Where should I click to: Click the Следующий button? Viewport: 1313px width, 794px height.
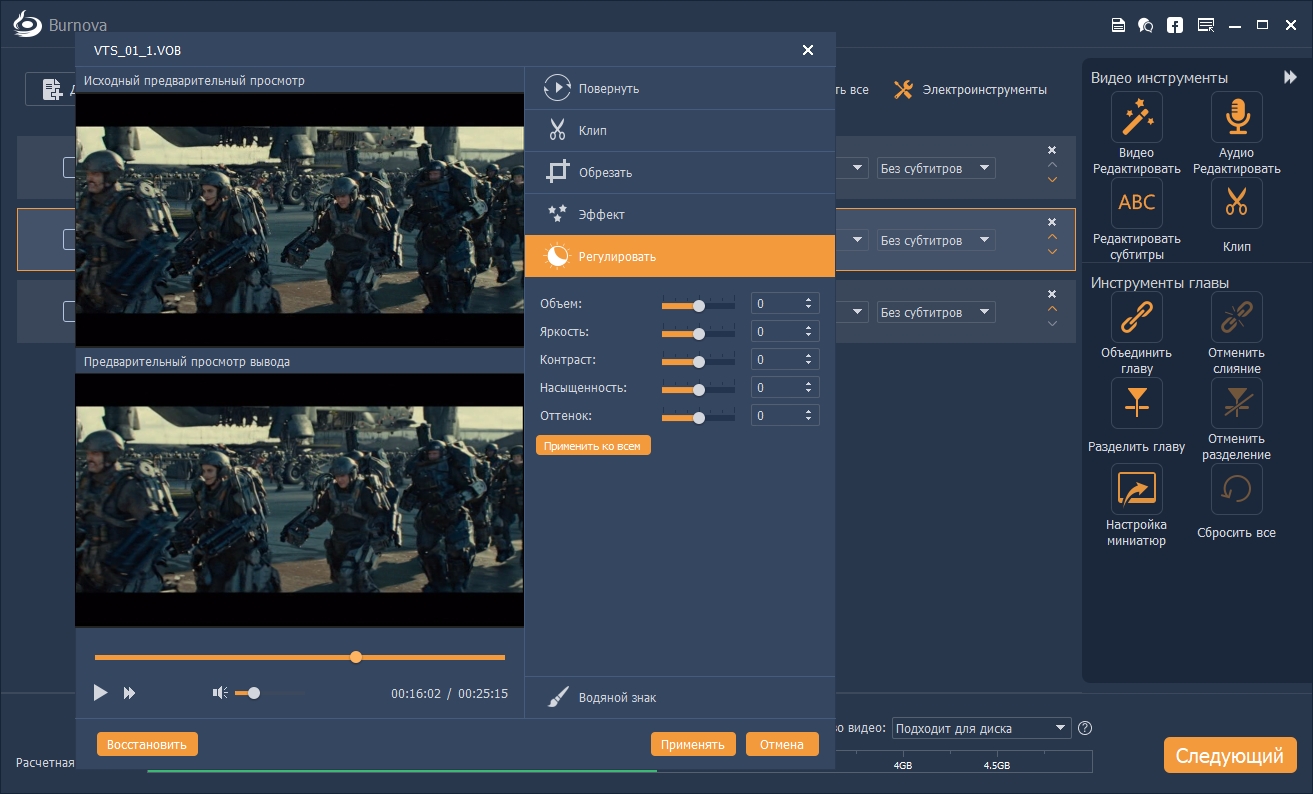tap(1229, 756)
